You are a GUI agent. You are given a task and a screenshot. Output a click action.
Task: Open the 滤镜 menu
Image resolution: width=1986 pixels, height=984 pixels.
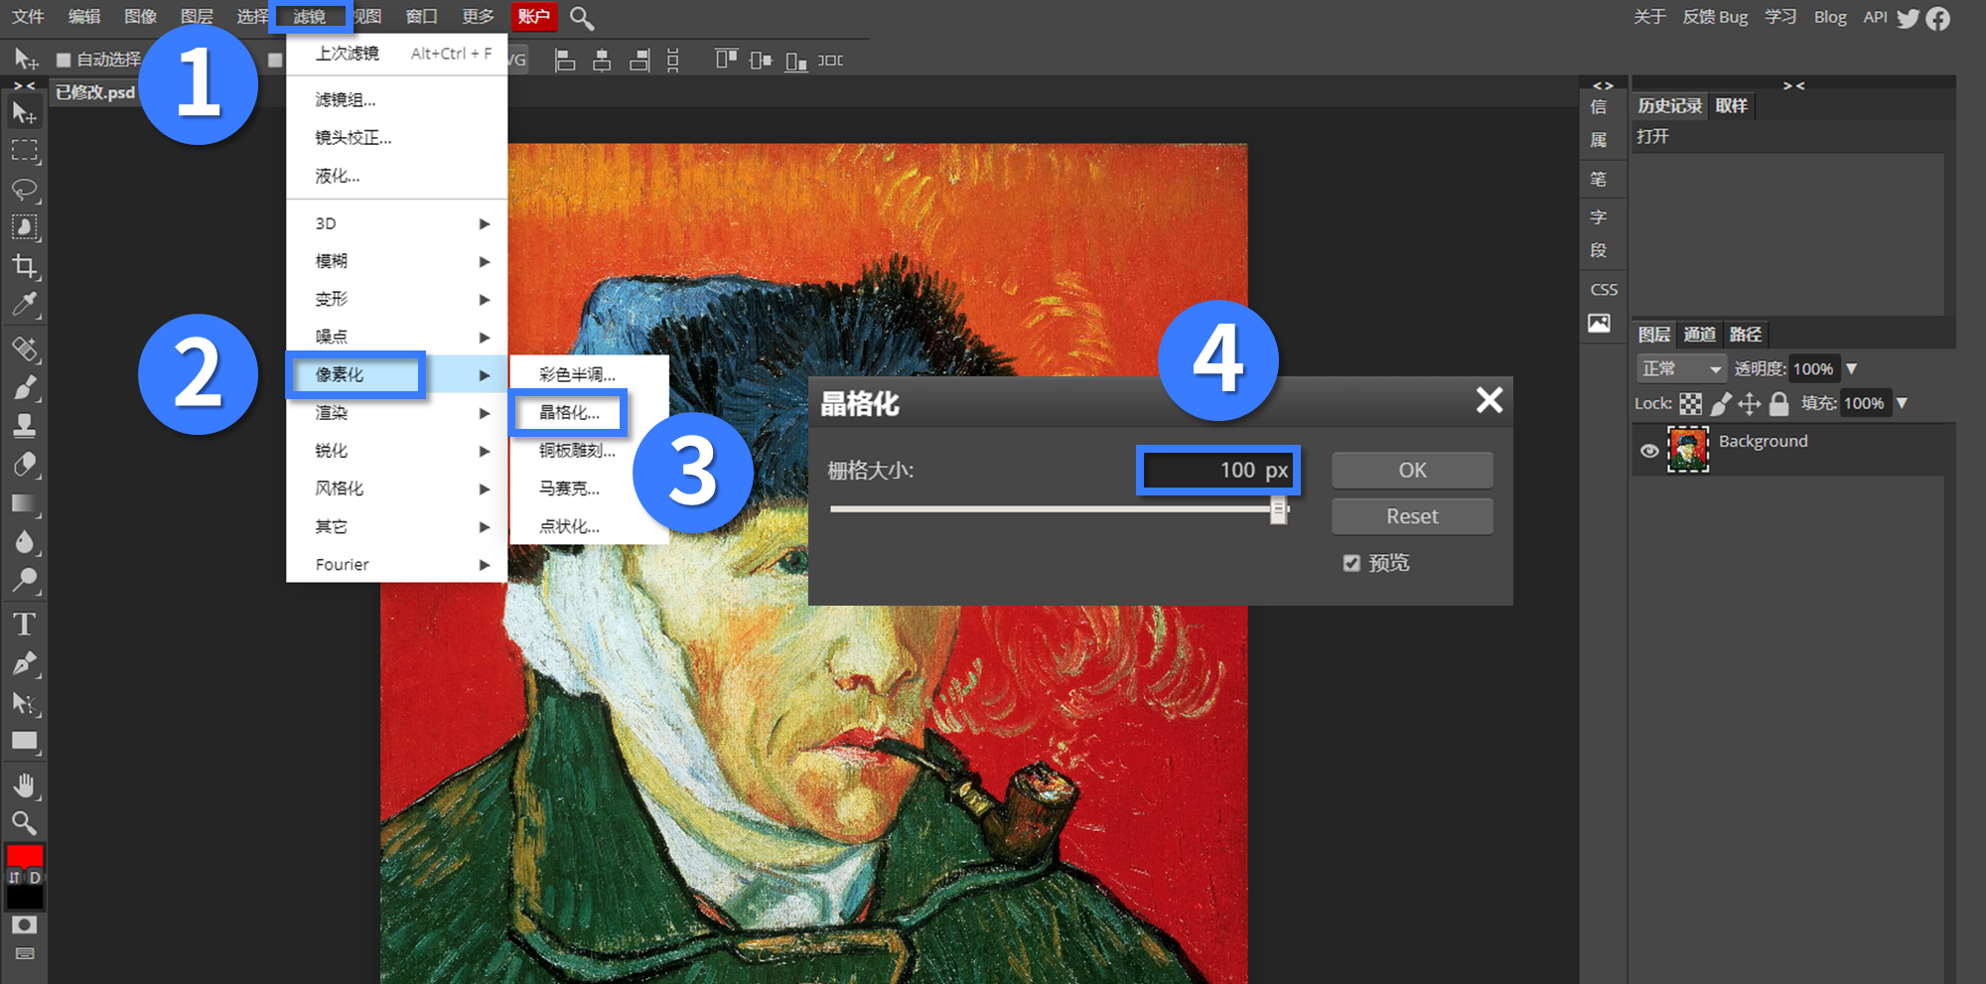coord(310,17)
